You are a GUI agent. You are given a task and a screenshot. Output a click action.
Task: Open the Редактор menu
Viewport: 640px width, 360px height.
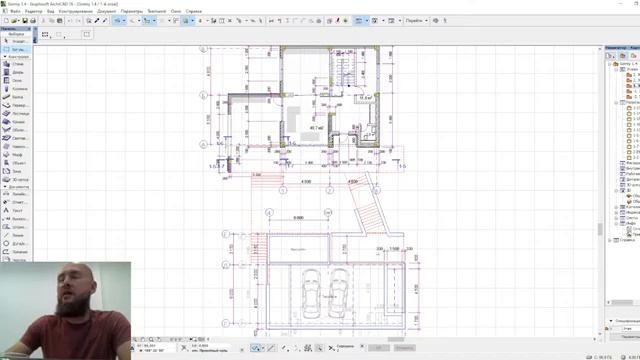(33, 11)
